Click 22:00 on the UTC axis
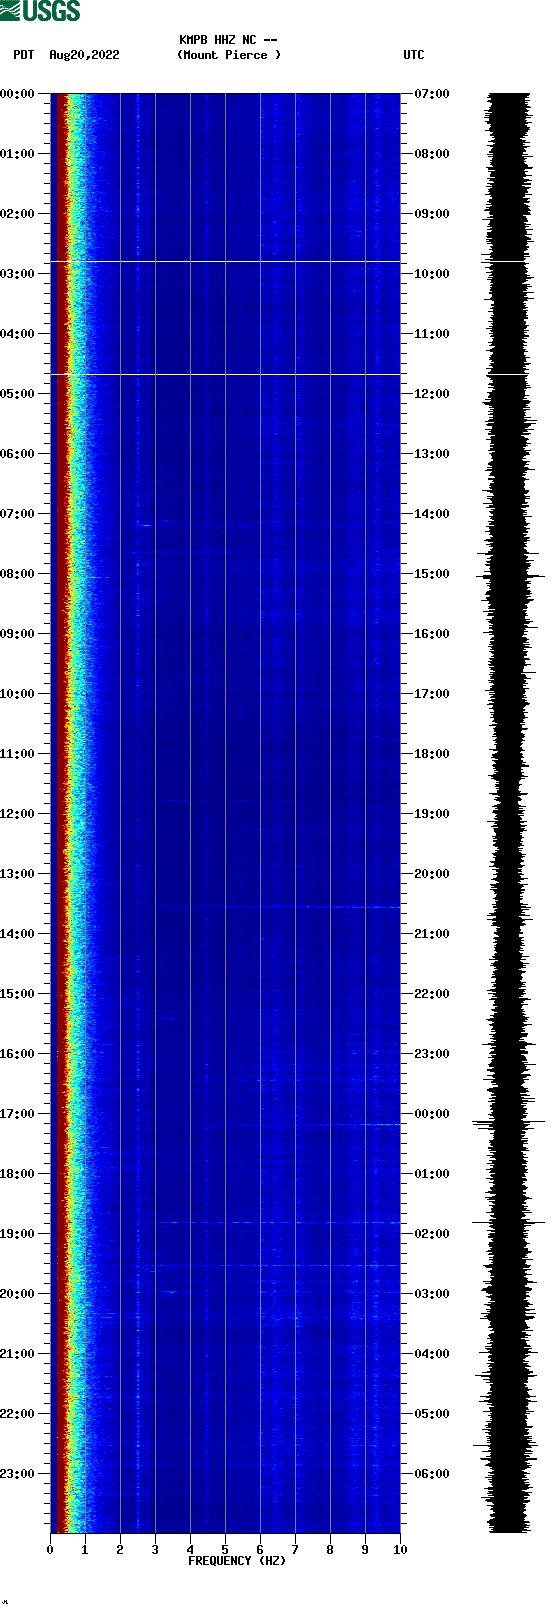Screen dimensions: 552x1613 tap(432, 994)
